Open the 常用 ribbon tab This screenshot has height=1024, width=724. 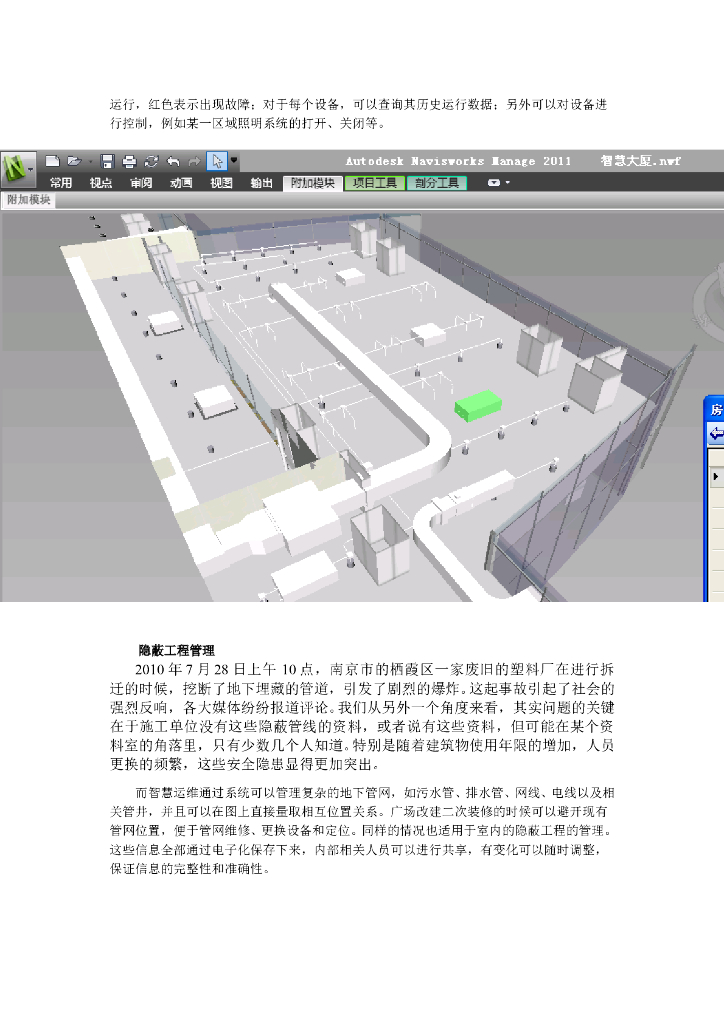point(61,183)
